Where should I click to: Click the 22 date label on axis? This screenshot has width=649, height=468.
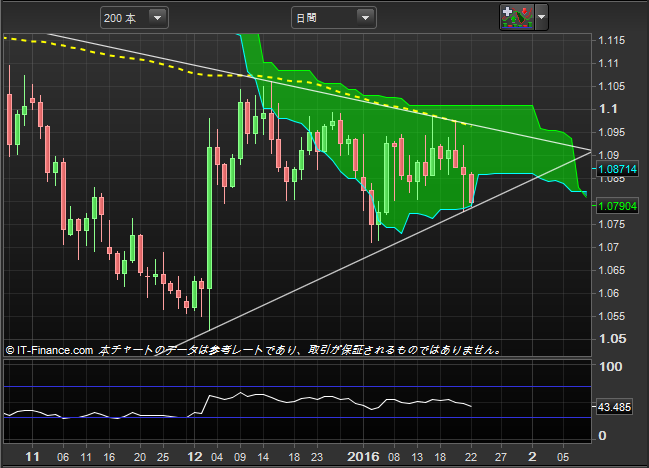click(x=471, y=457)
